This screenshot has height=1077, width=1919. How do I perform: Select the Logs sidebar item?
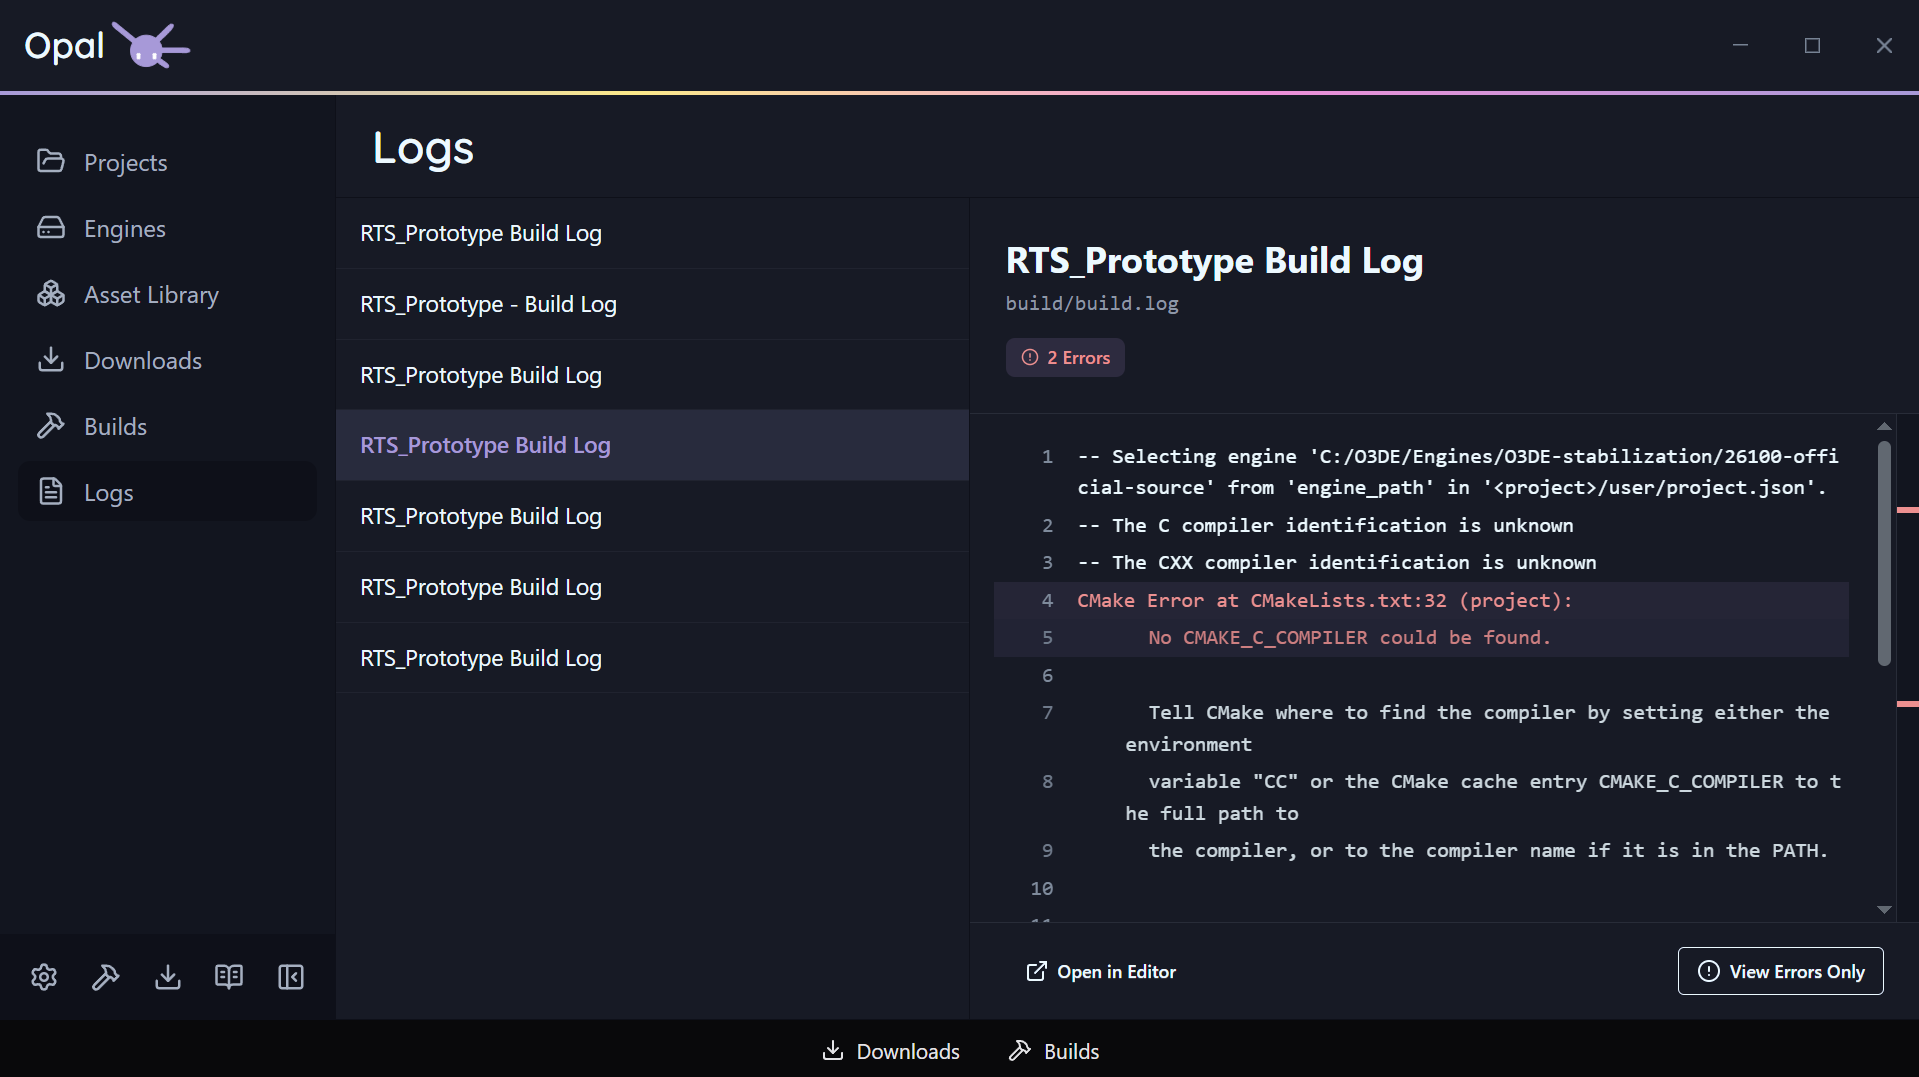(x=167, y=492)
